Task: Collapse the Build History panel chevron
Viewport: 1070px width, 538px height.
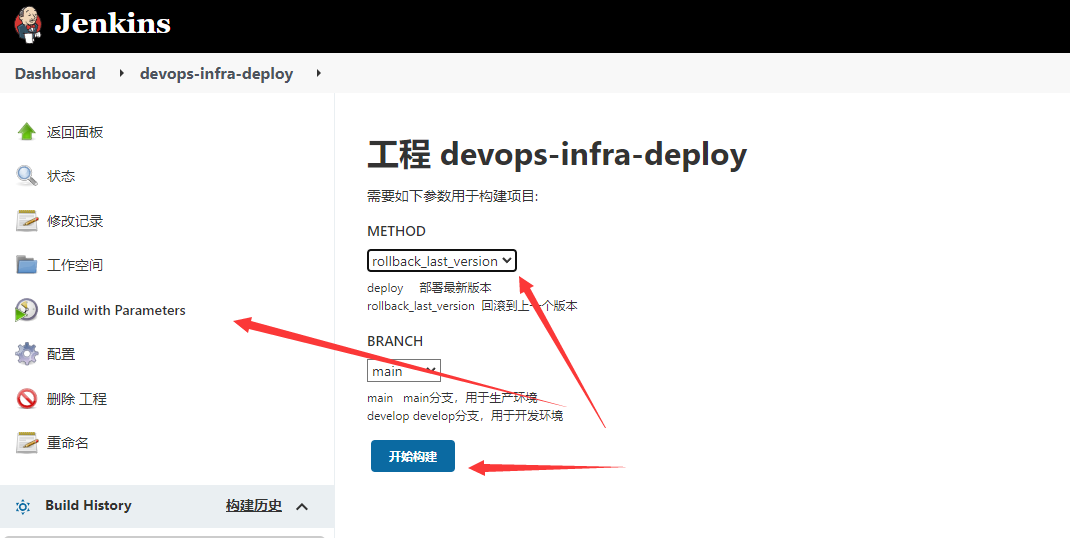Action: (302, 507)
